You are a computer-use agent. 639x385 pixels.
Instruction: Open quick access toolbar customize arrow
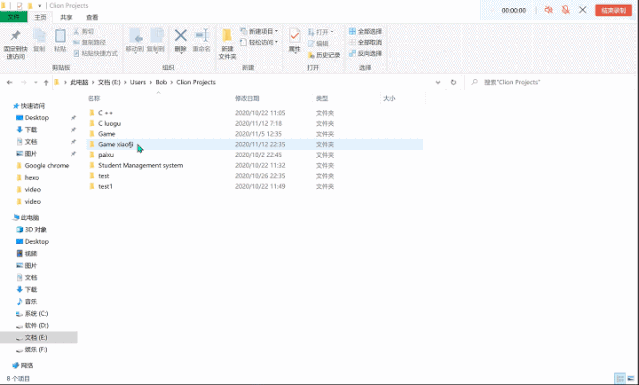click(x=40, y=6)
